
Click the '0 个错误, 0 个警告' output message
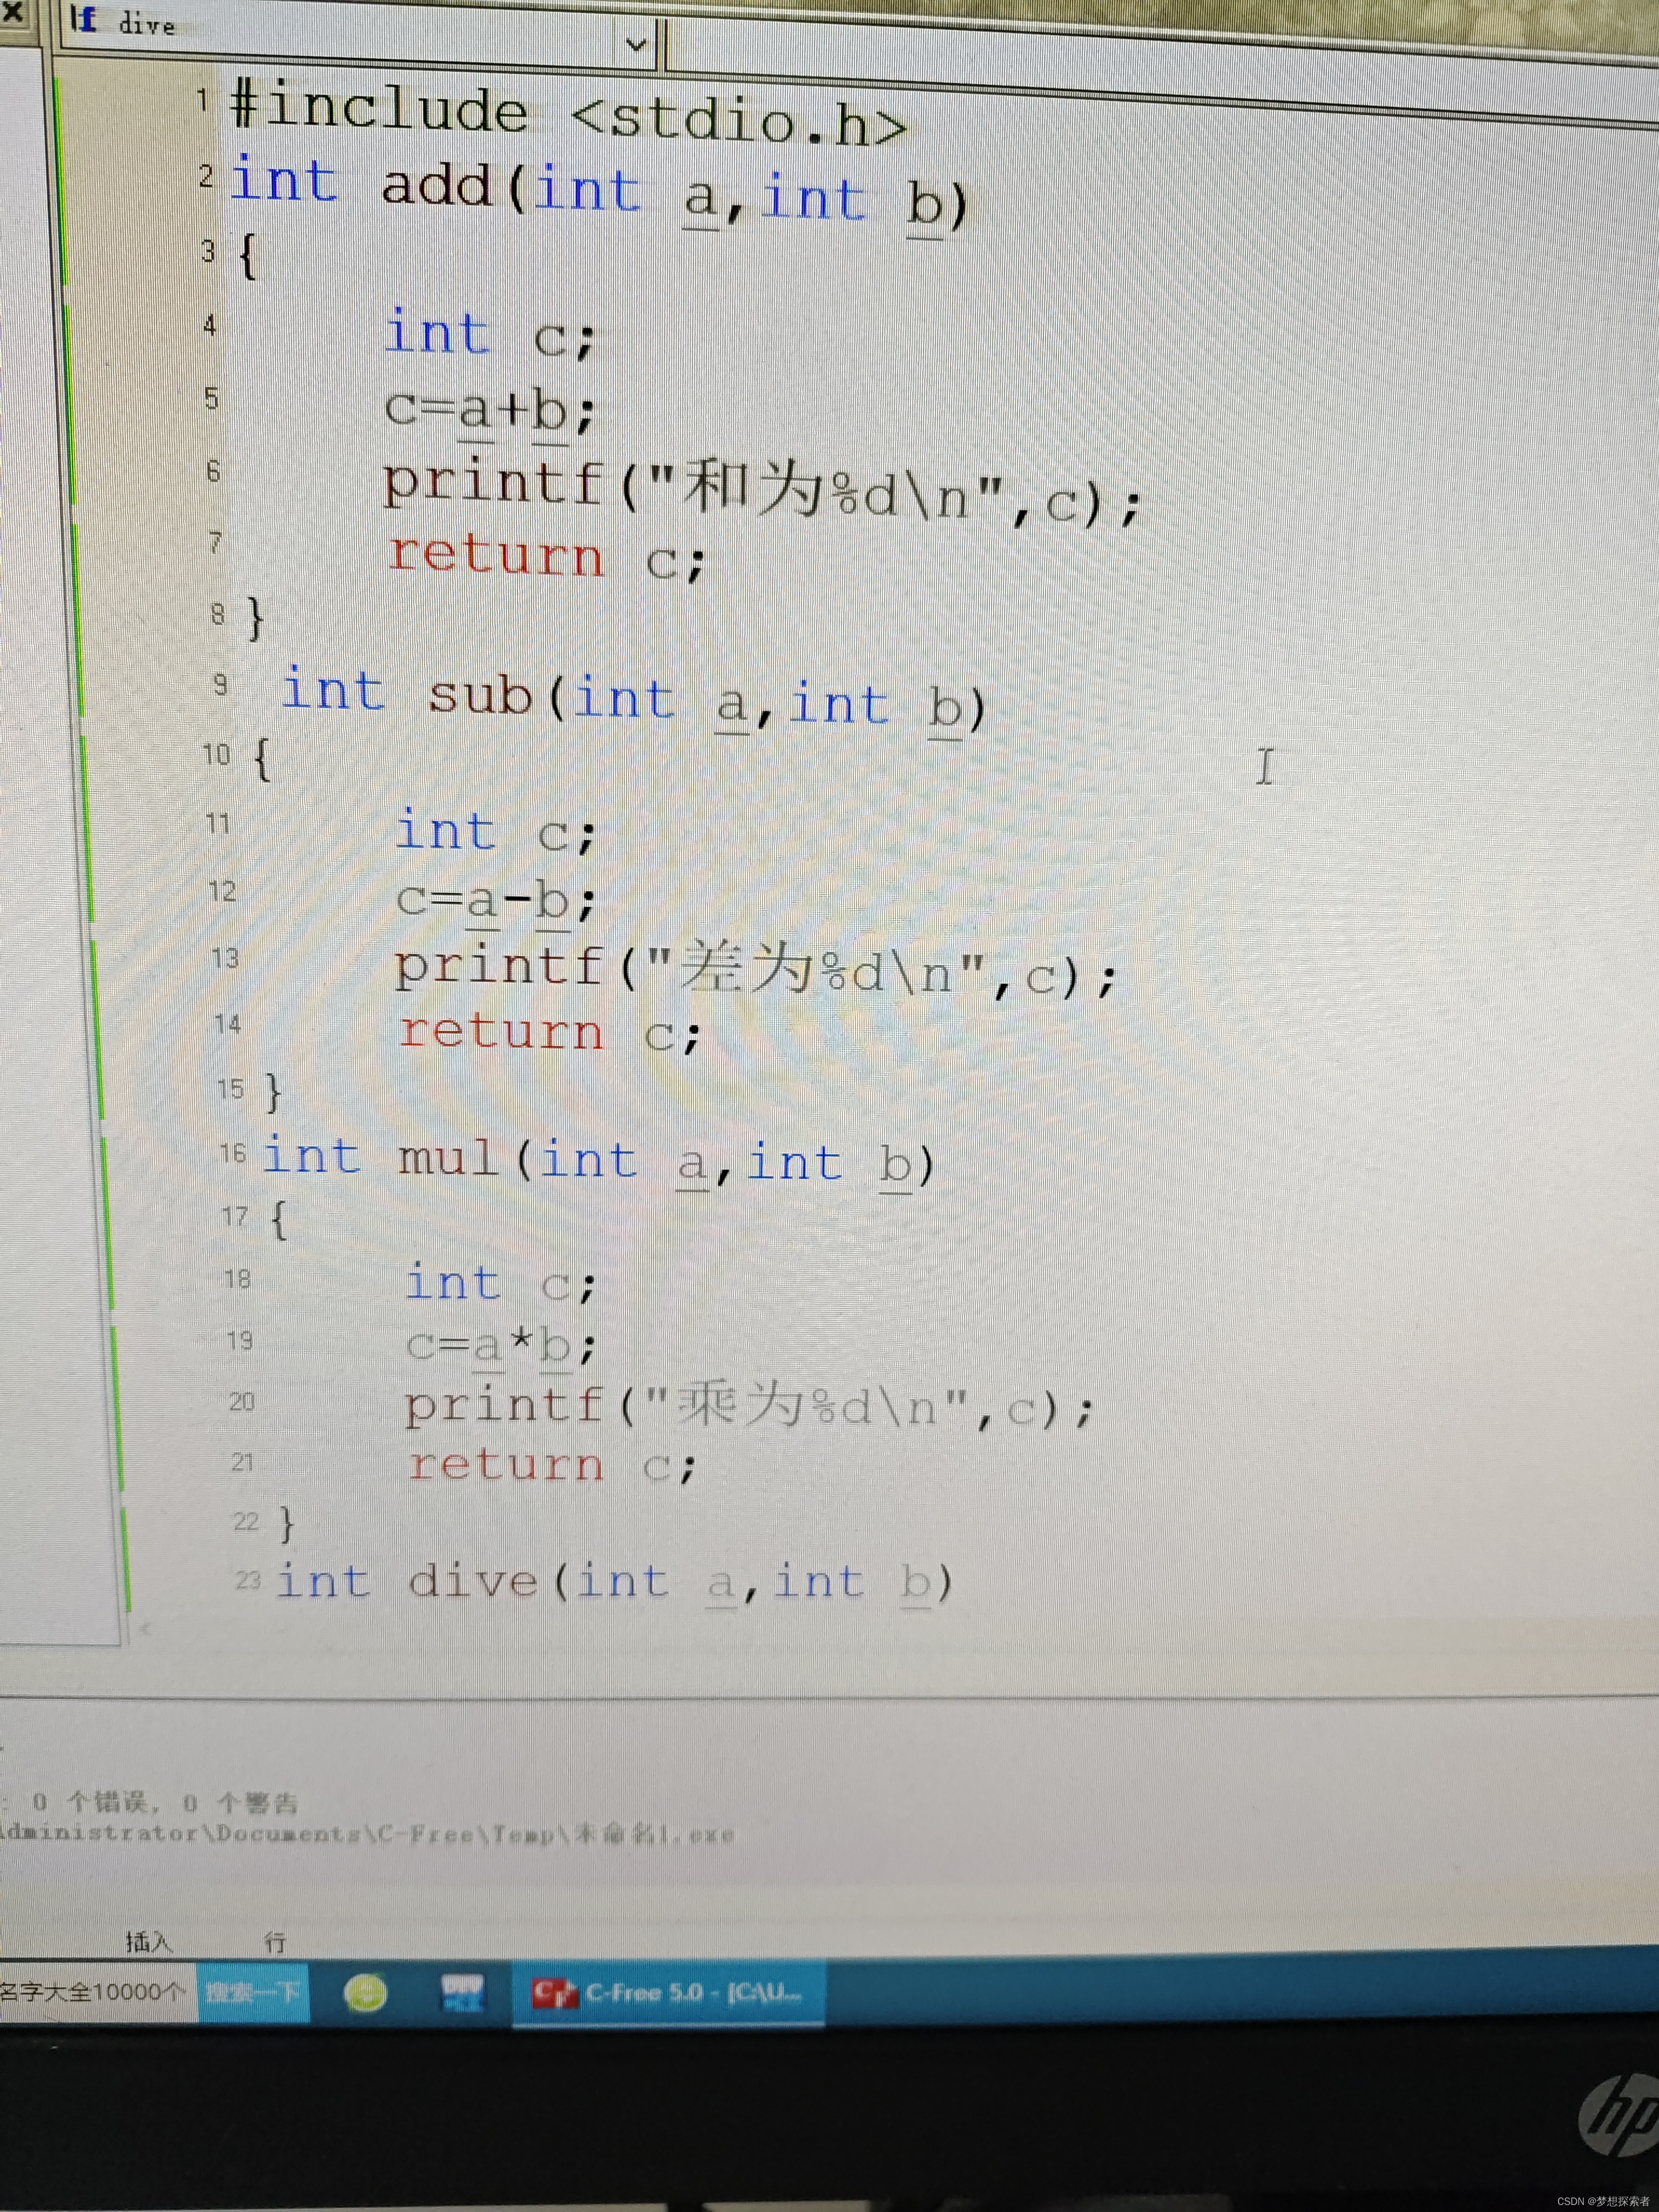tap(165, 1802)
